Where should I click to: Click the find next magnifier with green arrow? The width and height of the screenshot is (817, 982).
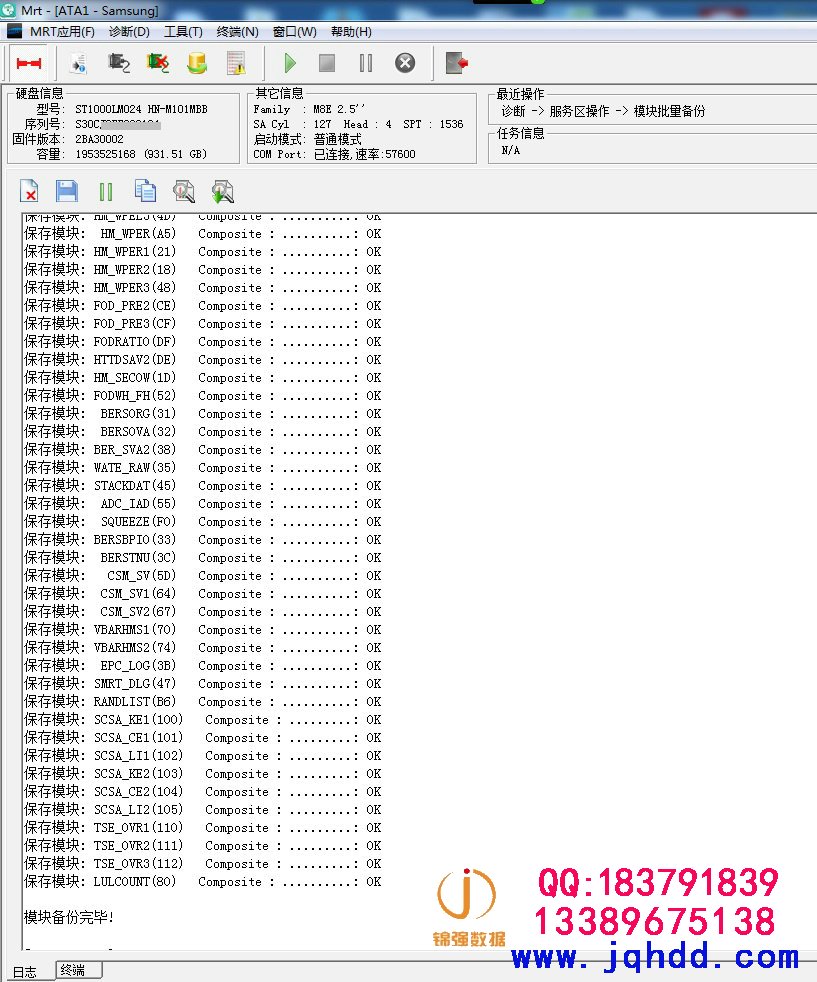[x=223, y=192]
